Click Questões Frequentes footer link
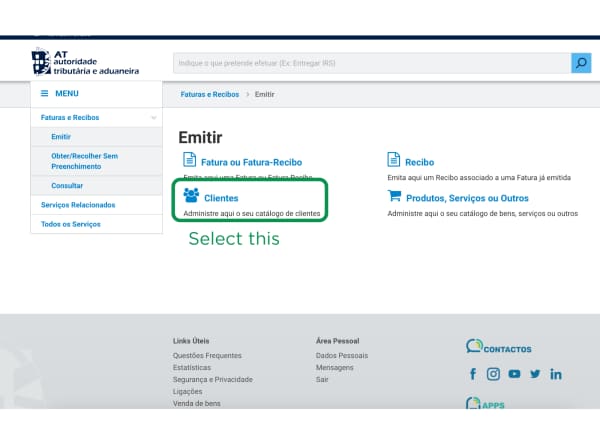 click(x=207, y=356)
